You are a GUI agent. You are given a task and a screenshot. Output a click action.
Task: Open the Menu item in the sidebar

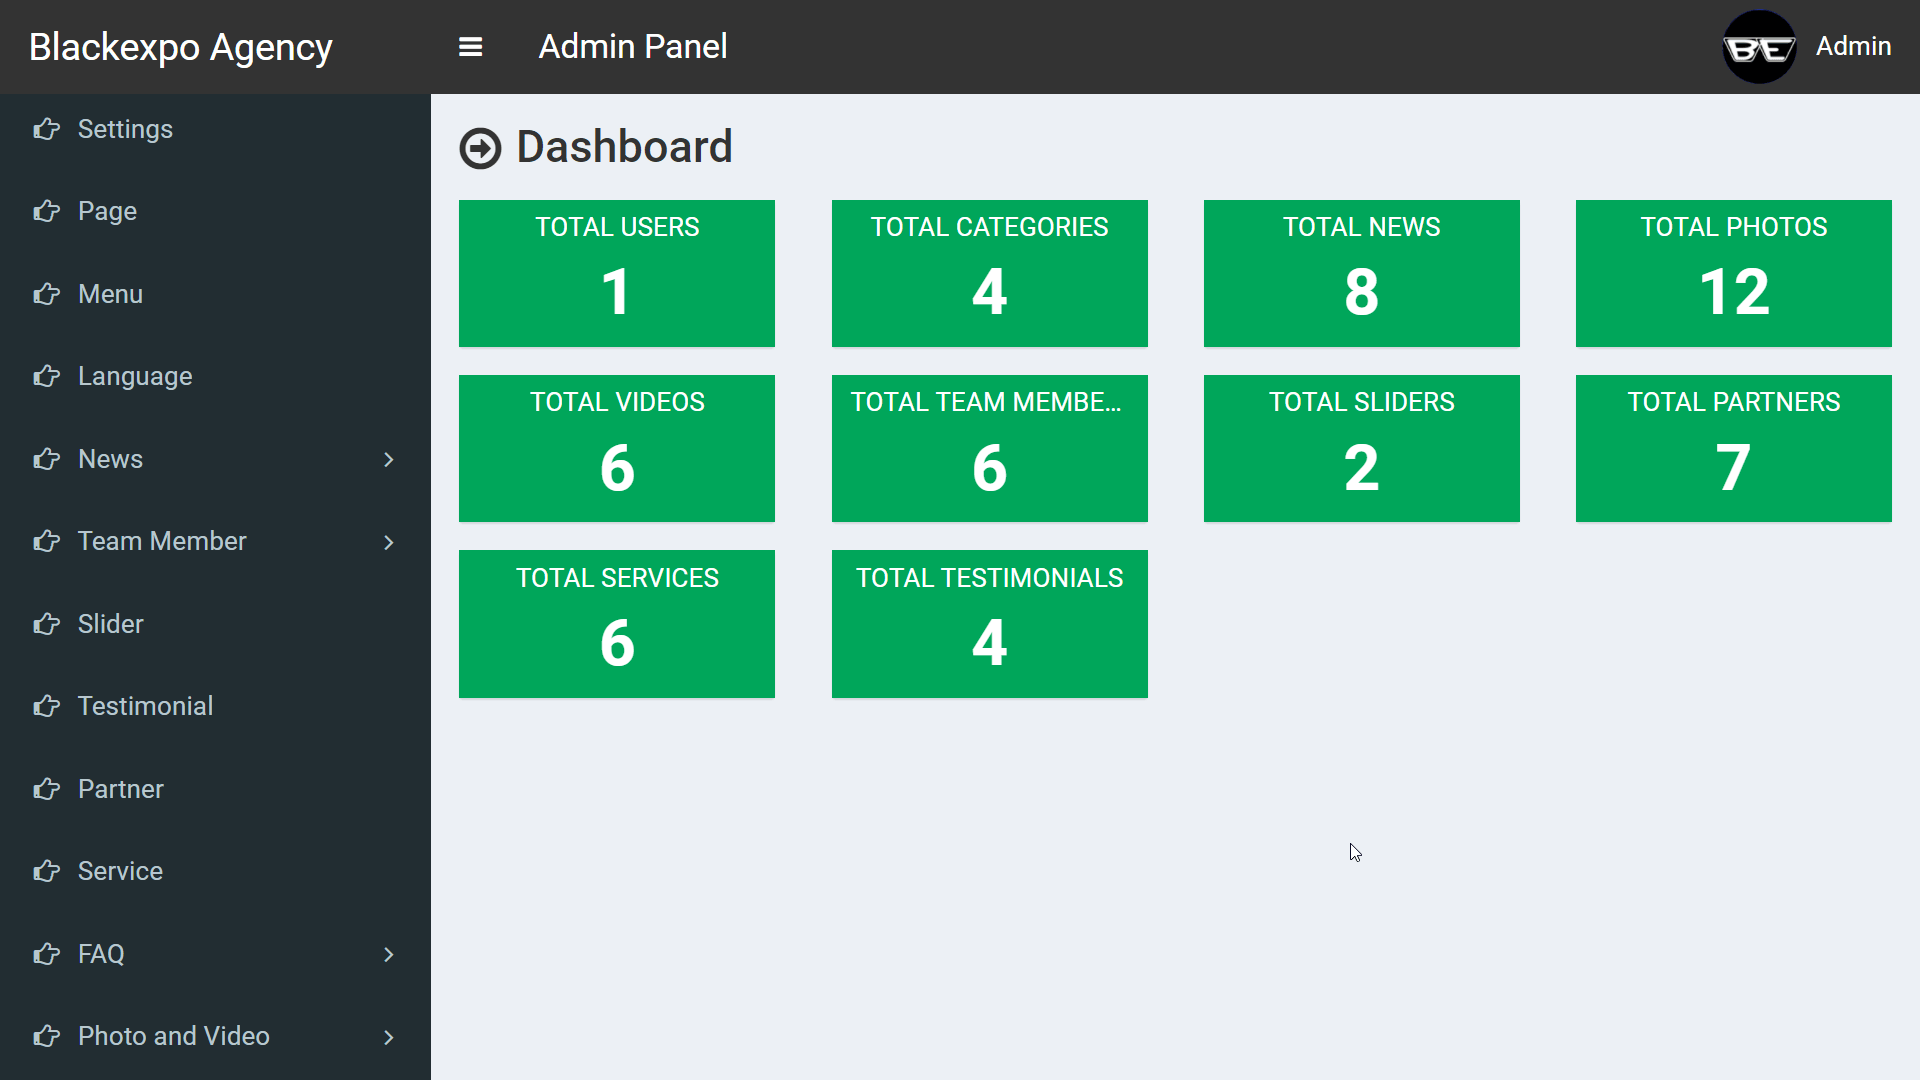click(x=110, y=294)
